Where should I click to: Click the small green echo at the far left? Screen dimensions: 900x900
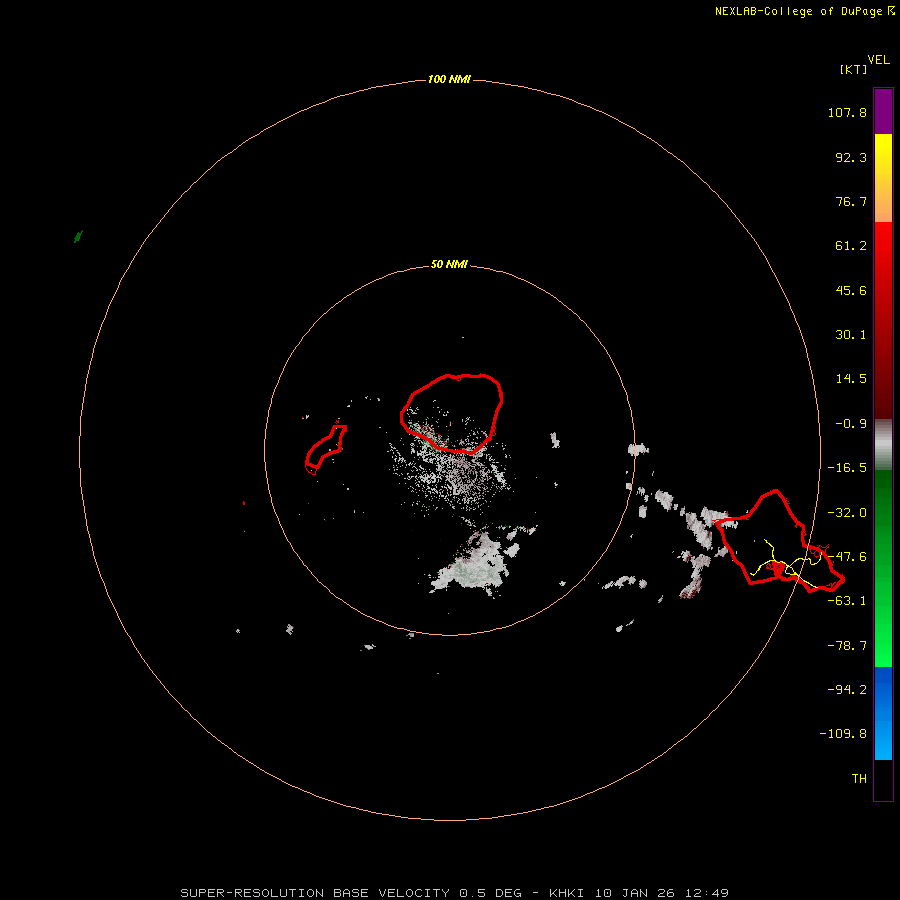point(79,236)
